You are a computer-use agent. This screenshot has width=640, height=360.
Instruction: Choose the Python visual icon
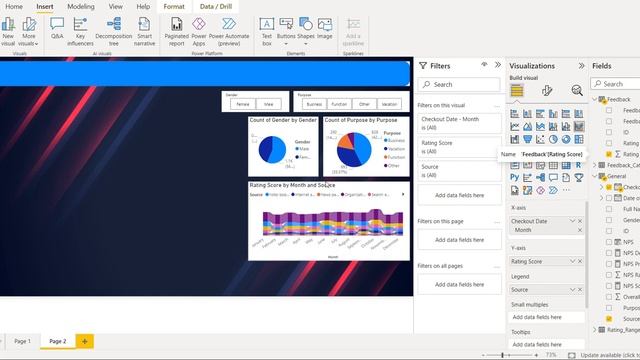tap(515, 178)
